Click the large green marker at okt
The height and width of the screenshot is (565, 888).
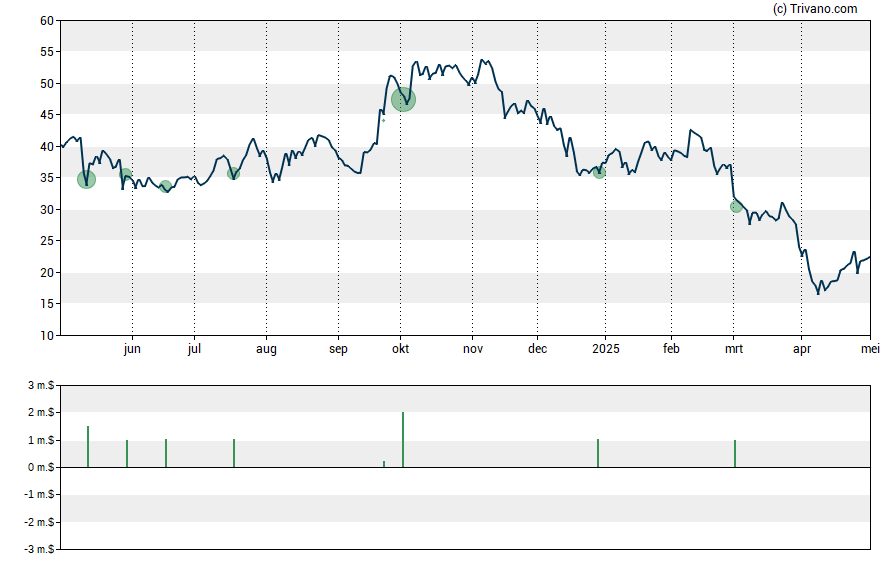[x=403, y=100]
